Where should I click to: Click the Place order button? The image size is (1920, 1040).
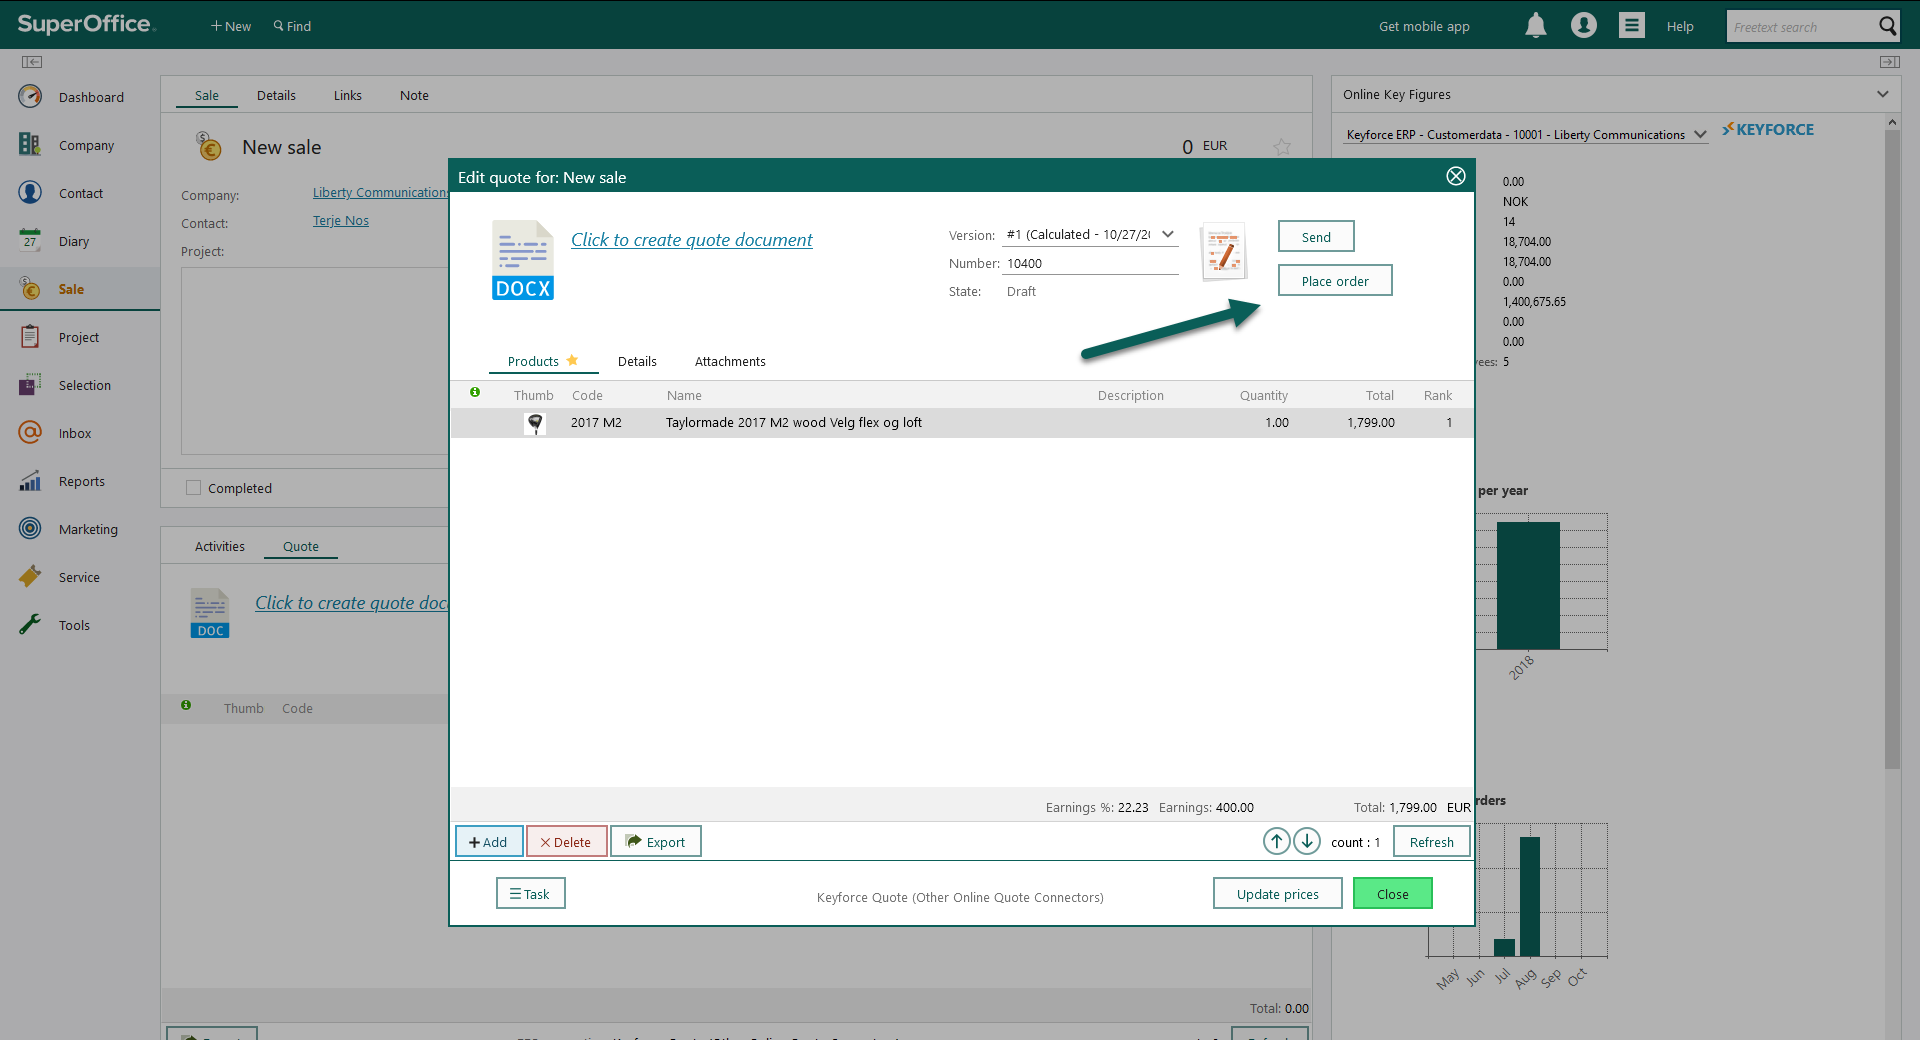(x=1335, y=280)
